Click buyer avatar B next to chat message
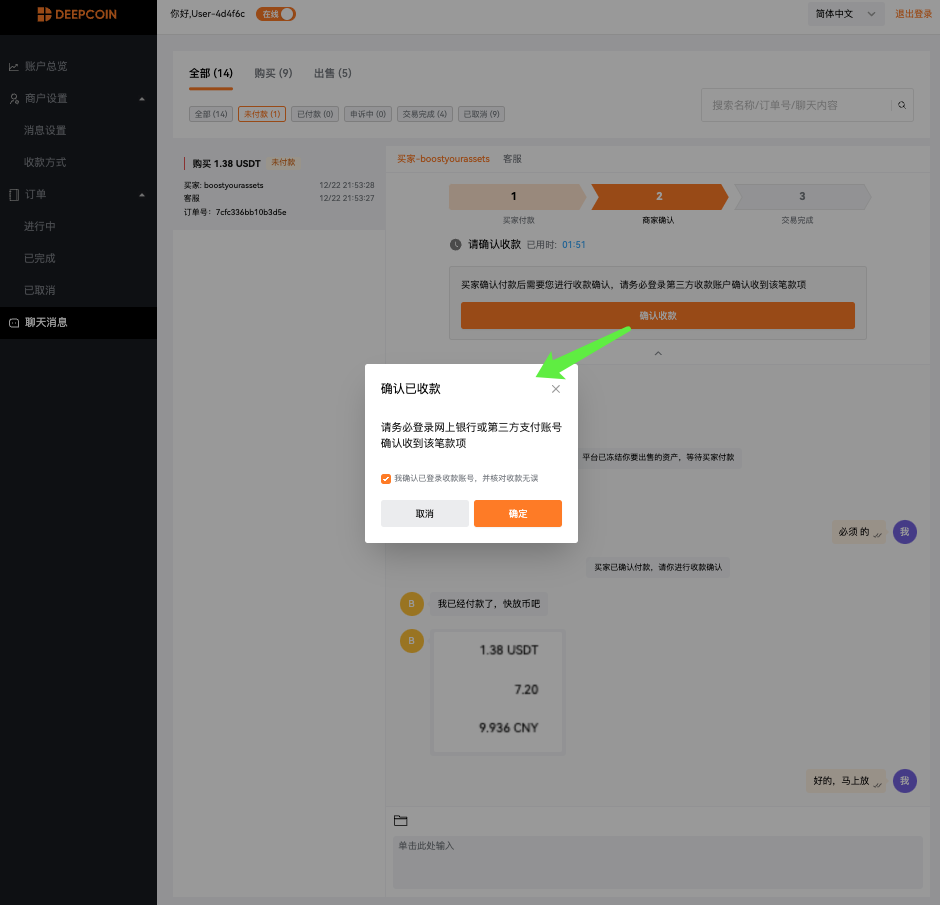Viewport: 940px width, 905px height. click(411, 604)
